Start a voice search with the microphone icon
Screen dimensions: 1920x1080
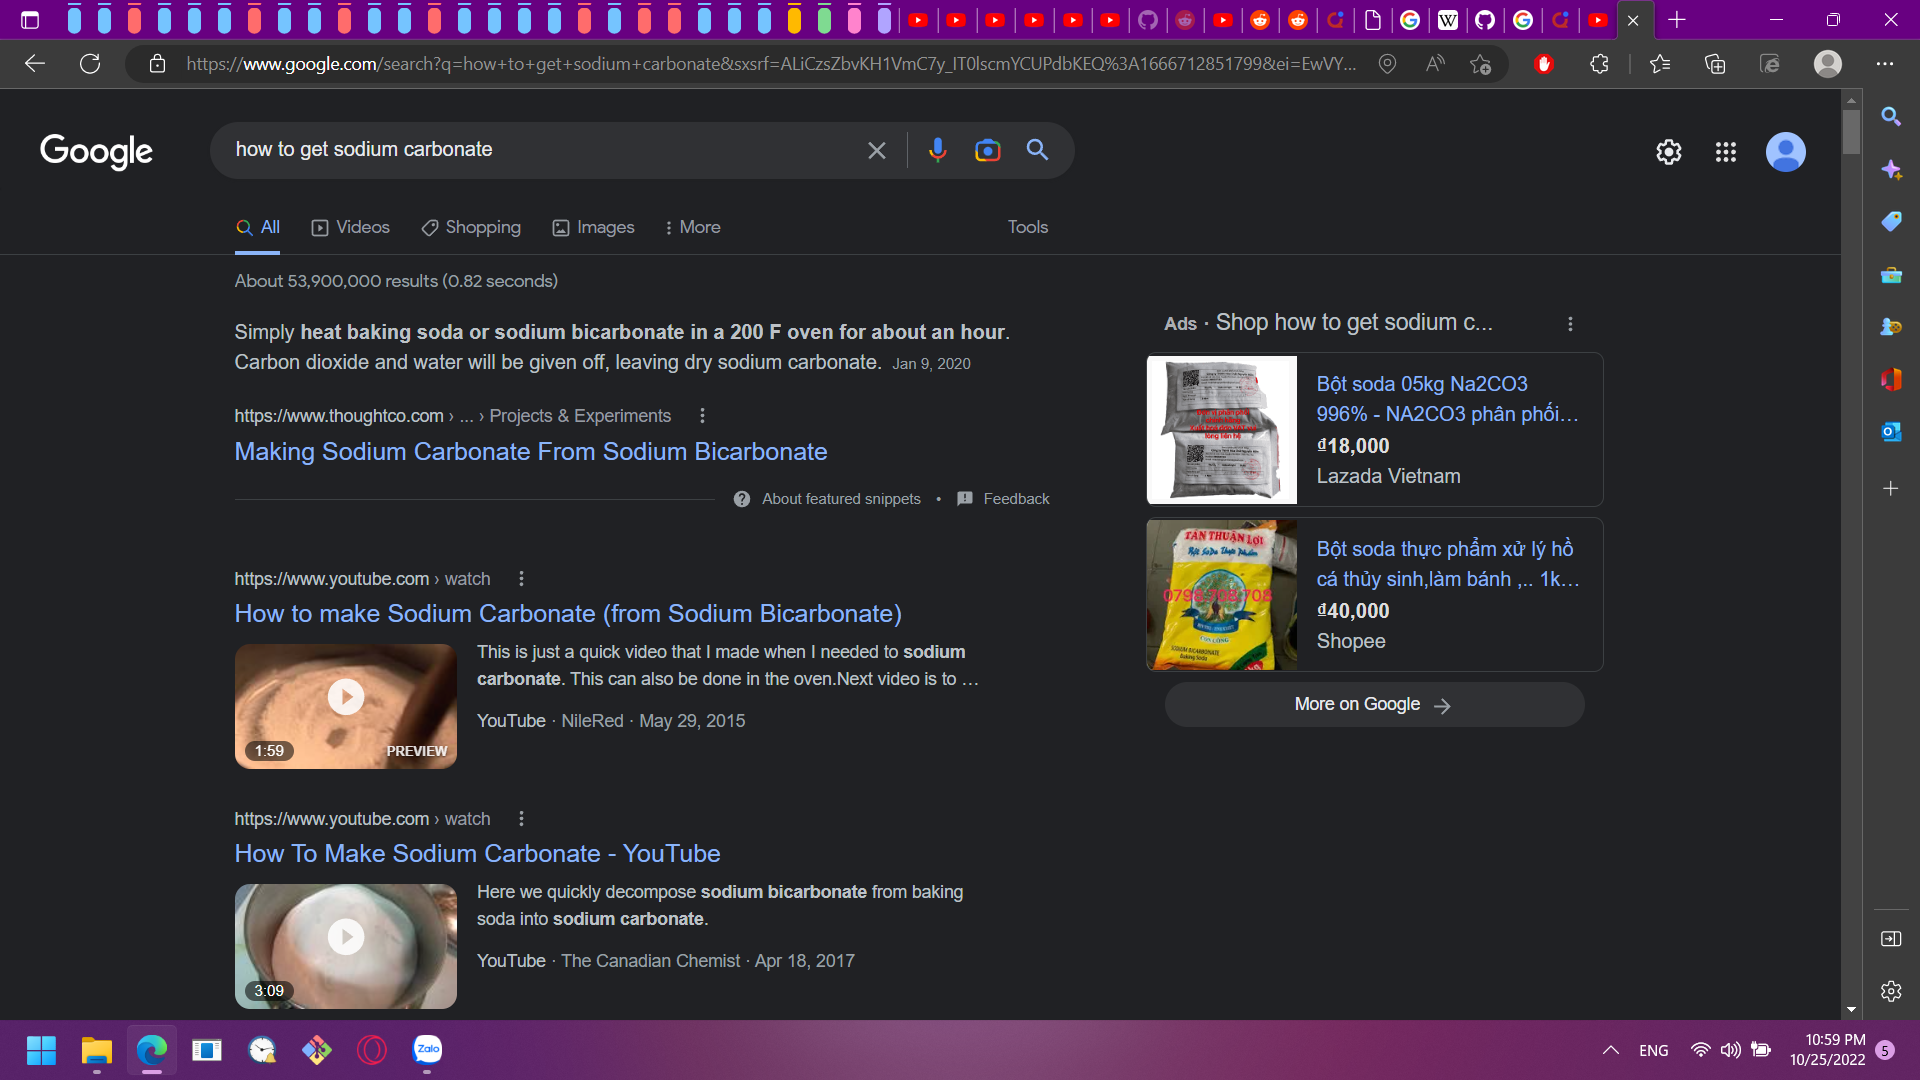point(937,150)
